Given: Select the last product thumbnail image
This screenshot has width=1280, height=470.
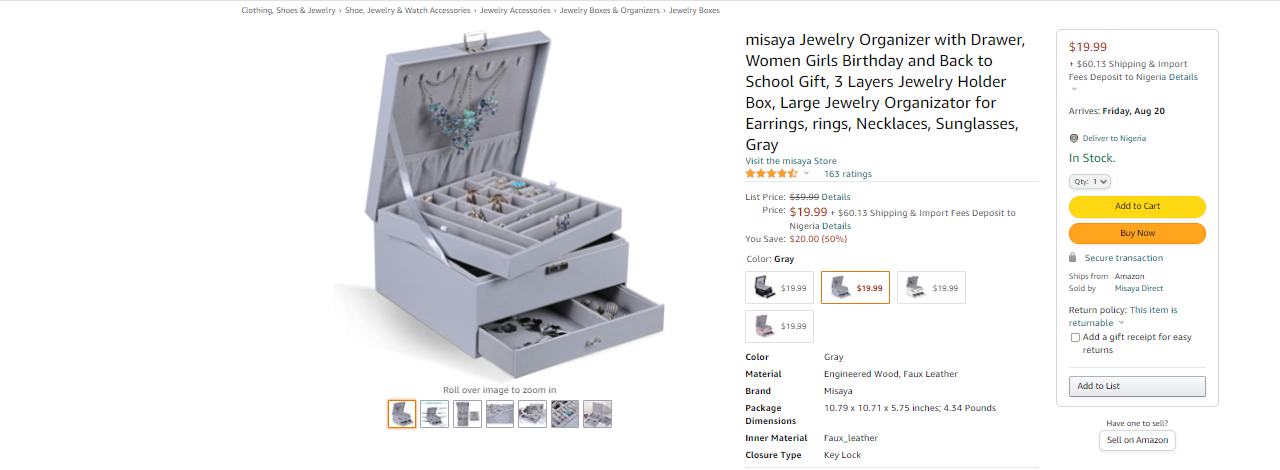Looking at the screenshot, I should pos(597,414).
